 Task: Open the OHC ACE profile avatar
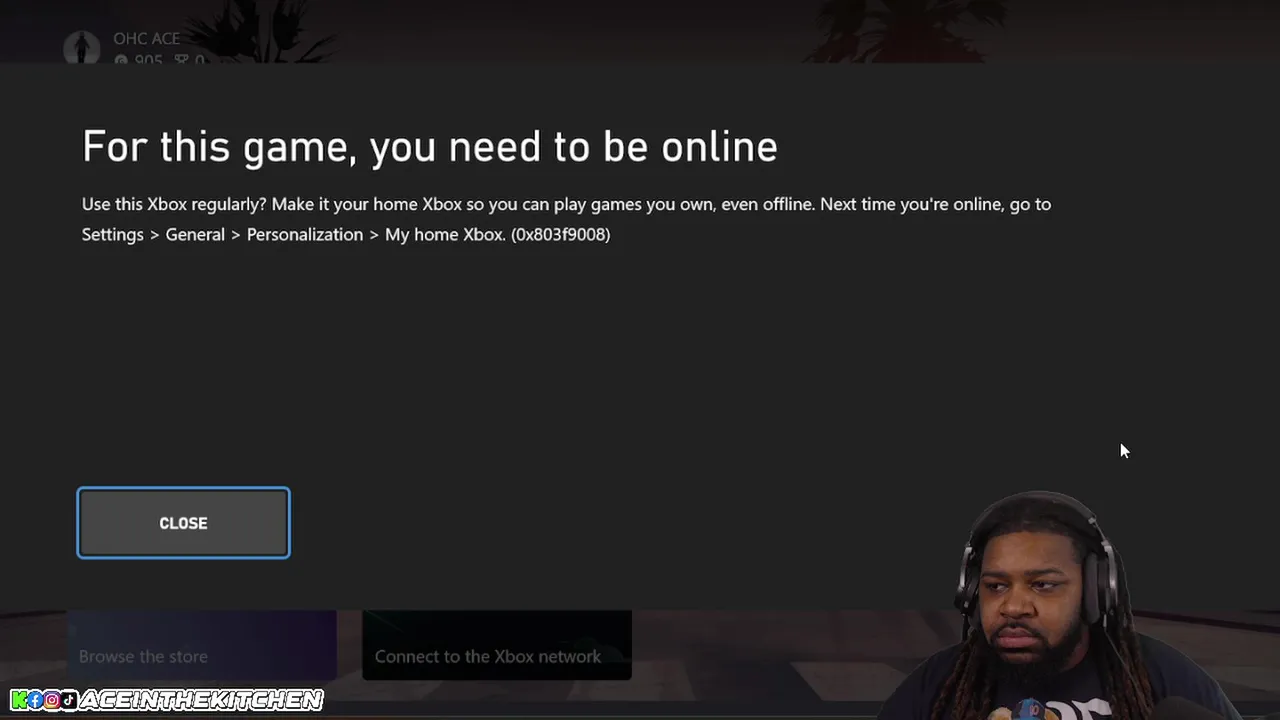pyautogui.click(x=82, y=49)
